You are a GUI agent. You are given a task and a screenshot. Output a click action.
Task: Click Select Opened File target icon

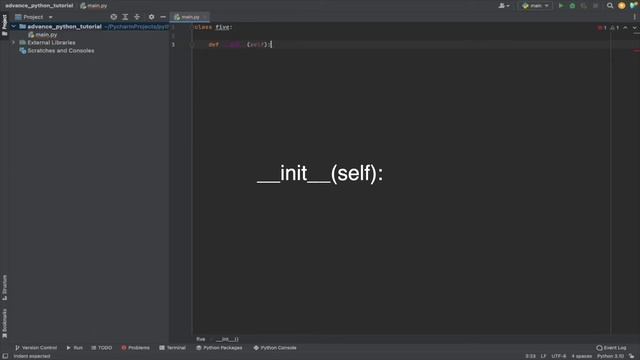click(x=113, y=17)
